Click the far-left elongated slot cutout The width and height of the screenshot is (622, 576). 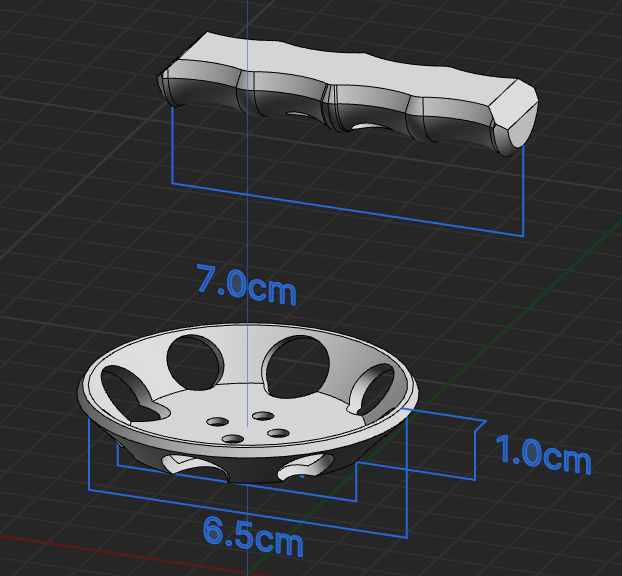(x=131, y=395)
